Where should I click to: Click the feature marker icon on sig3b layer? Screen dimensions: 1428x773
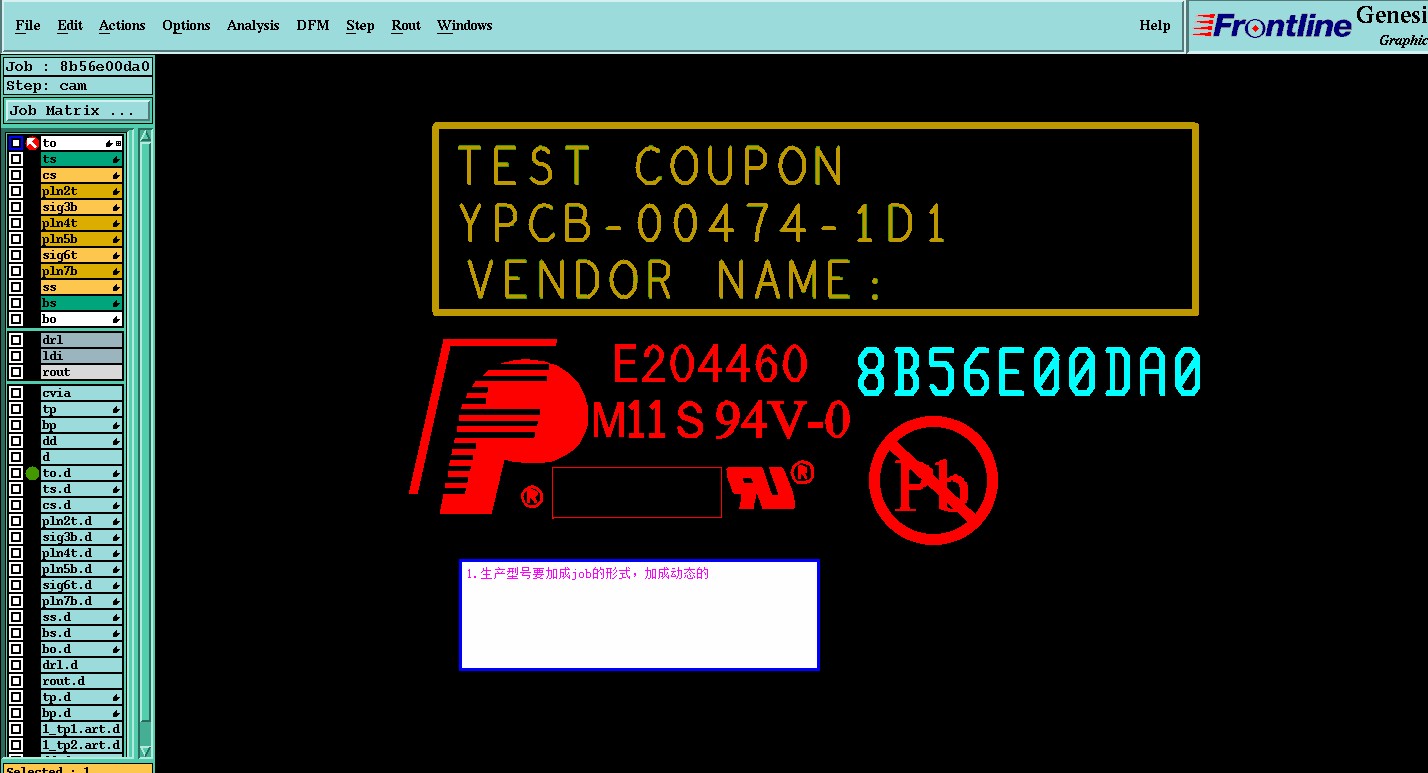116,207
